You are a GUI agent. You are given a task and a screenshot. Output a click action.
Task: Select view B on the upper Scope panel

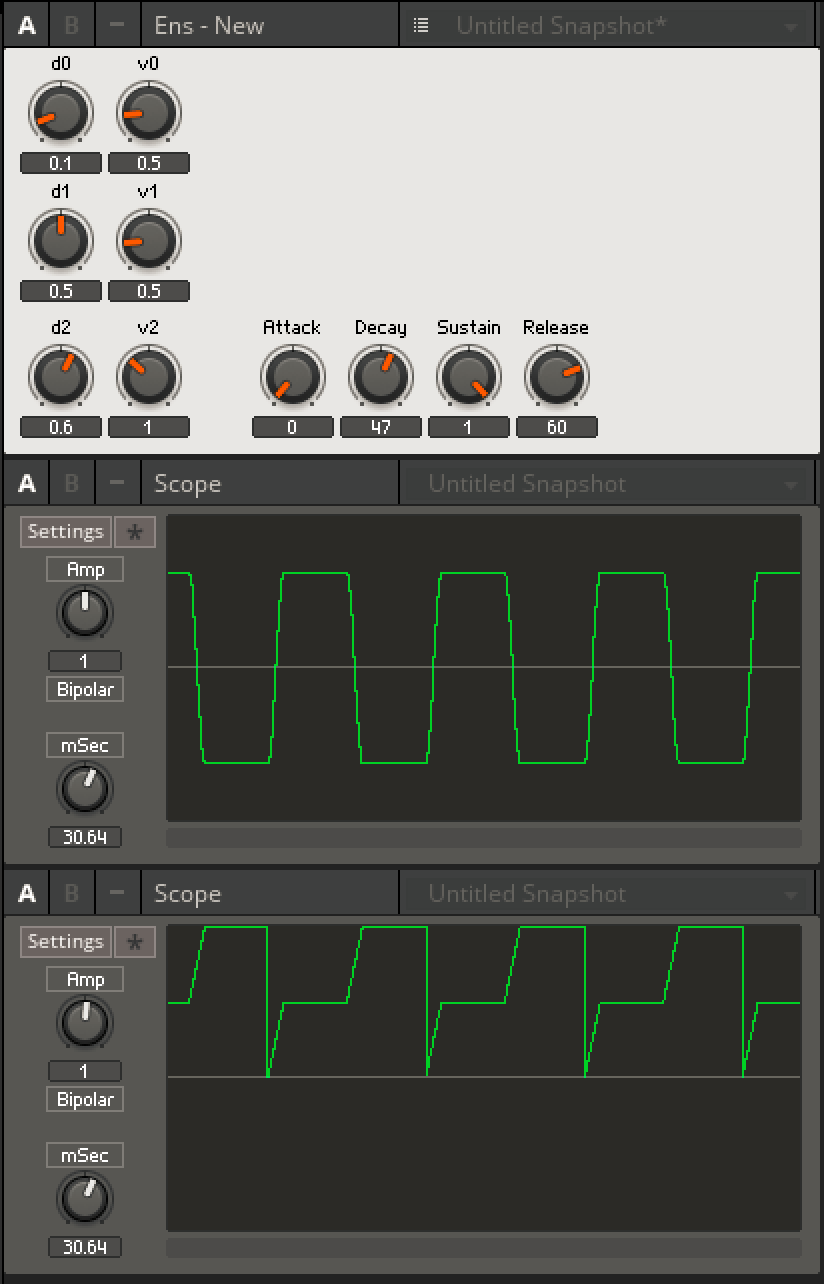[71, 483]
